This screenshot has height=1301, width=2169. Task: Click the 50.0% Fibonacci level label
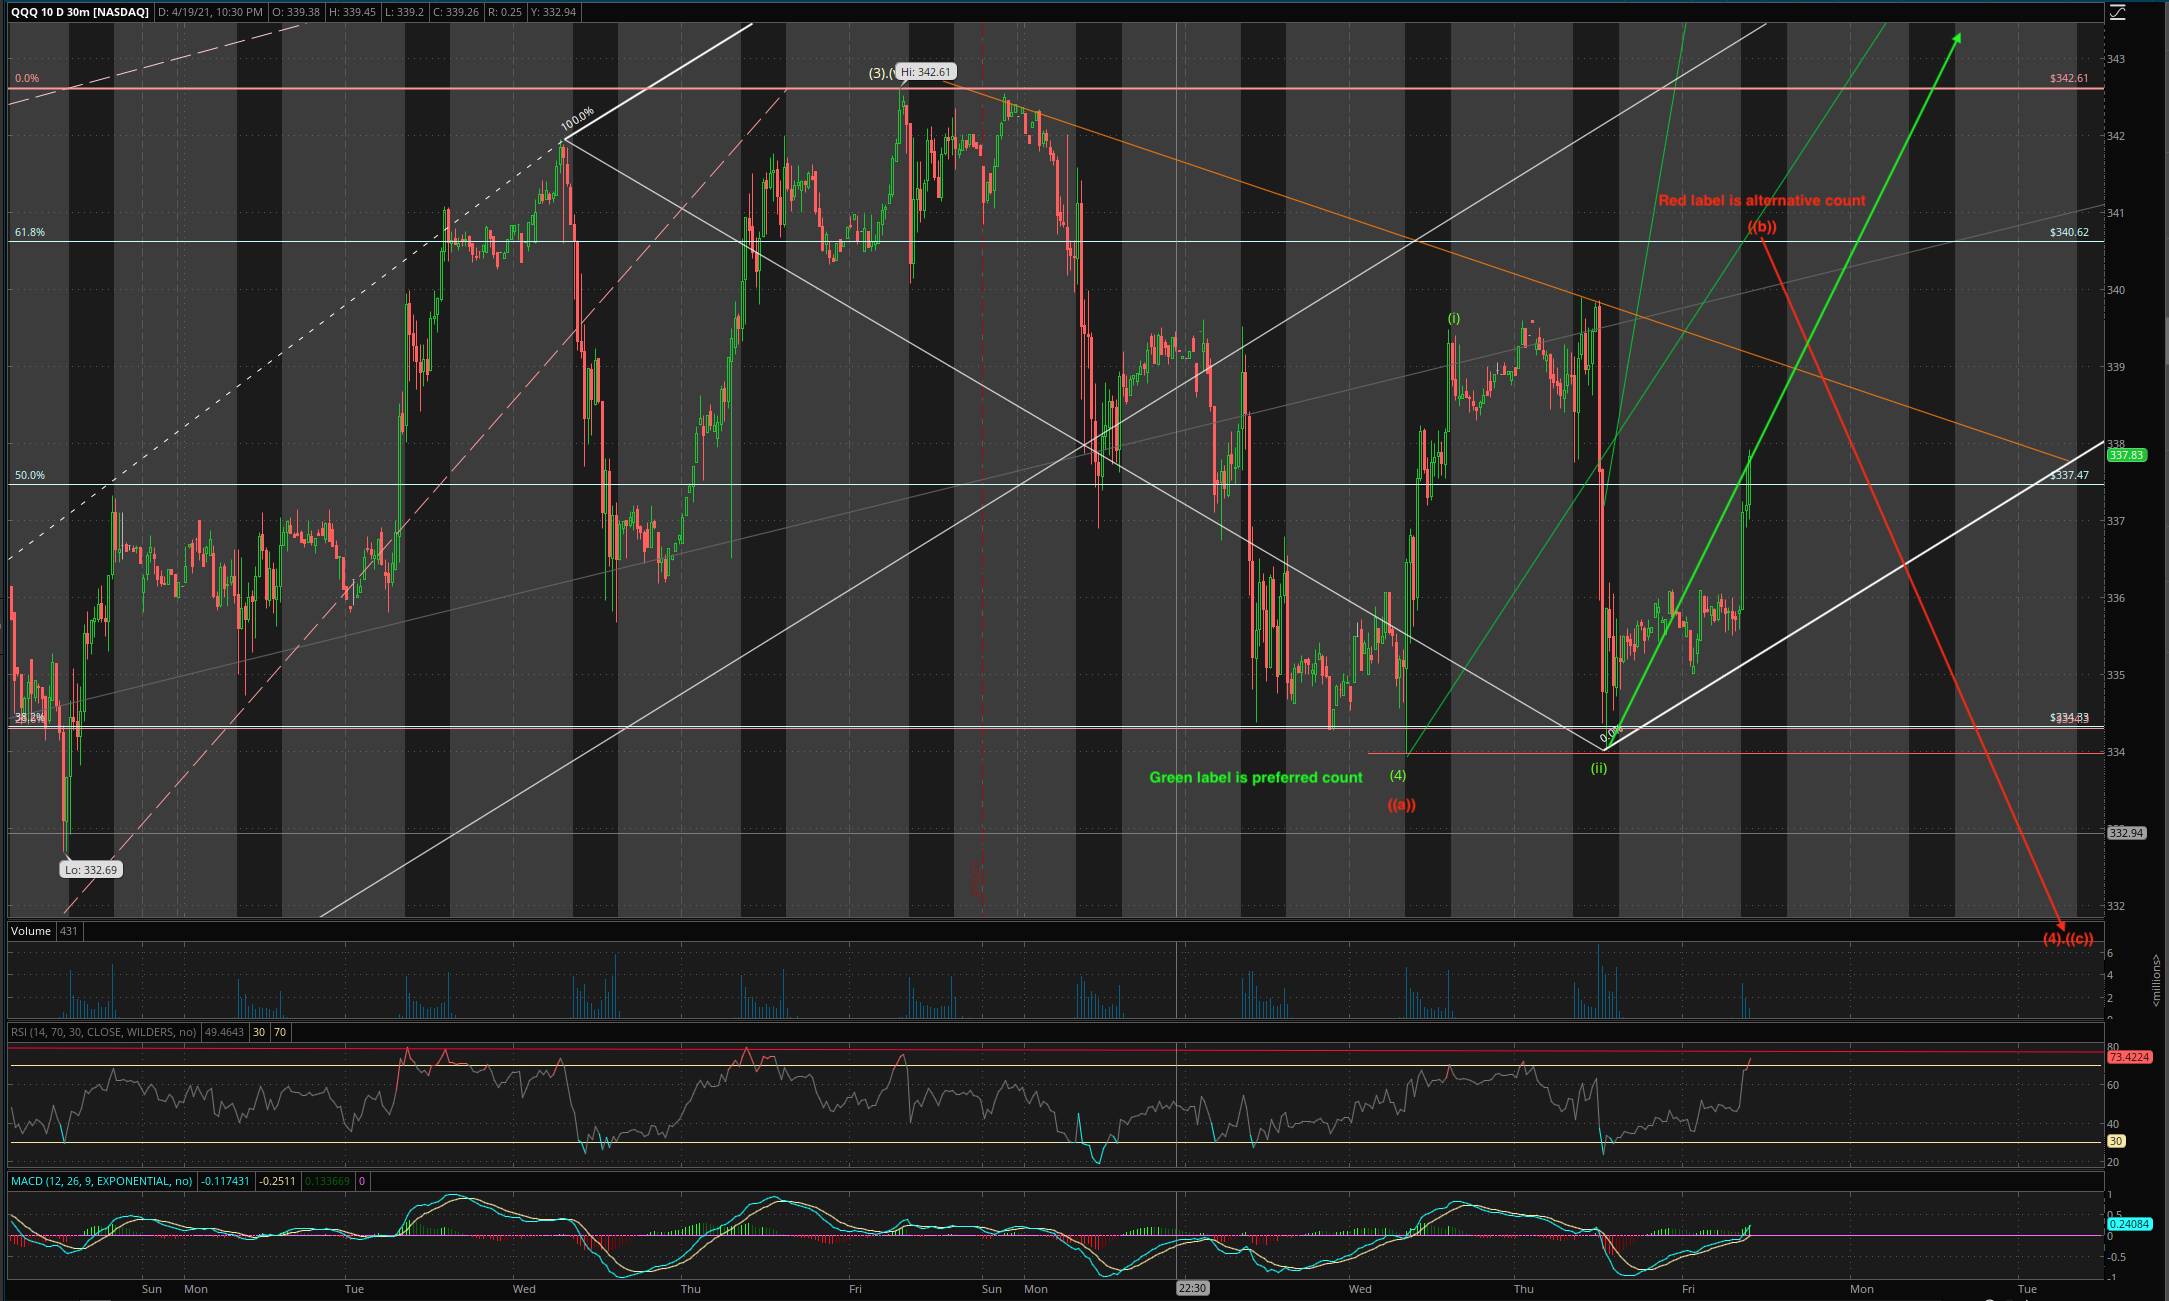(x=29, y=475)
